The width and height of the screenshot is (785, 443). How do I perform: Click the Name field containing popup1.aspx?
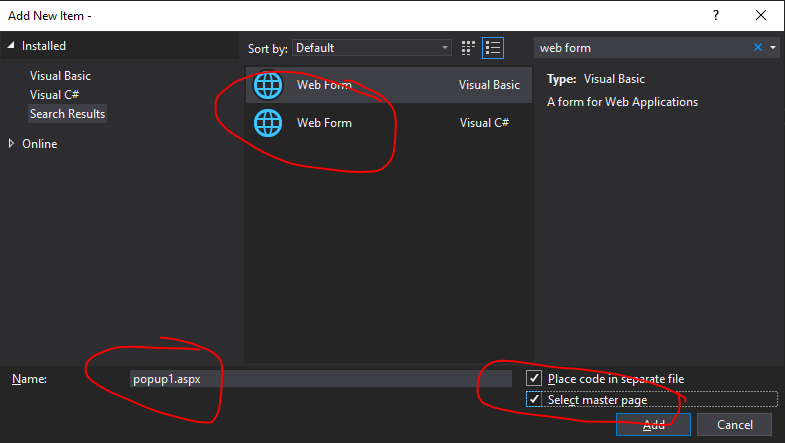pos(320,378)
